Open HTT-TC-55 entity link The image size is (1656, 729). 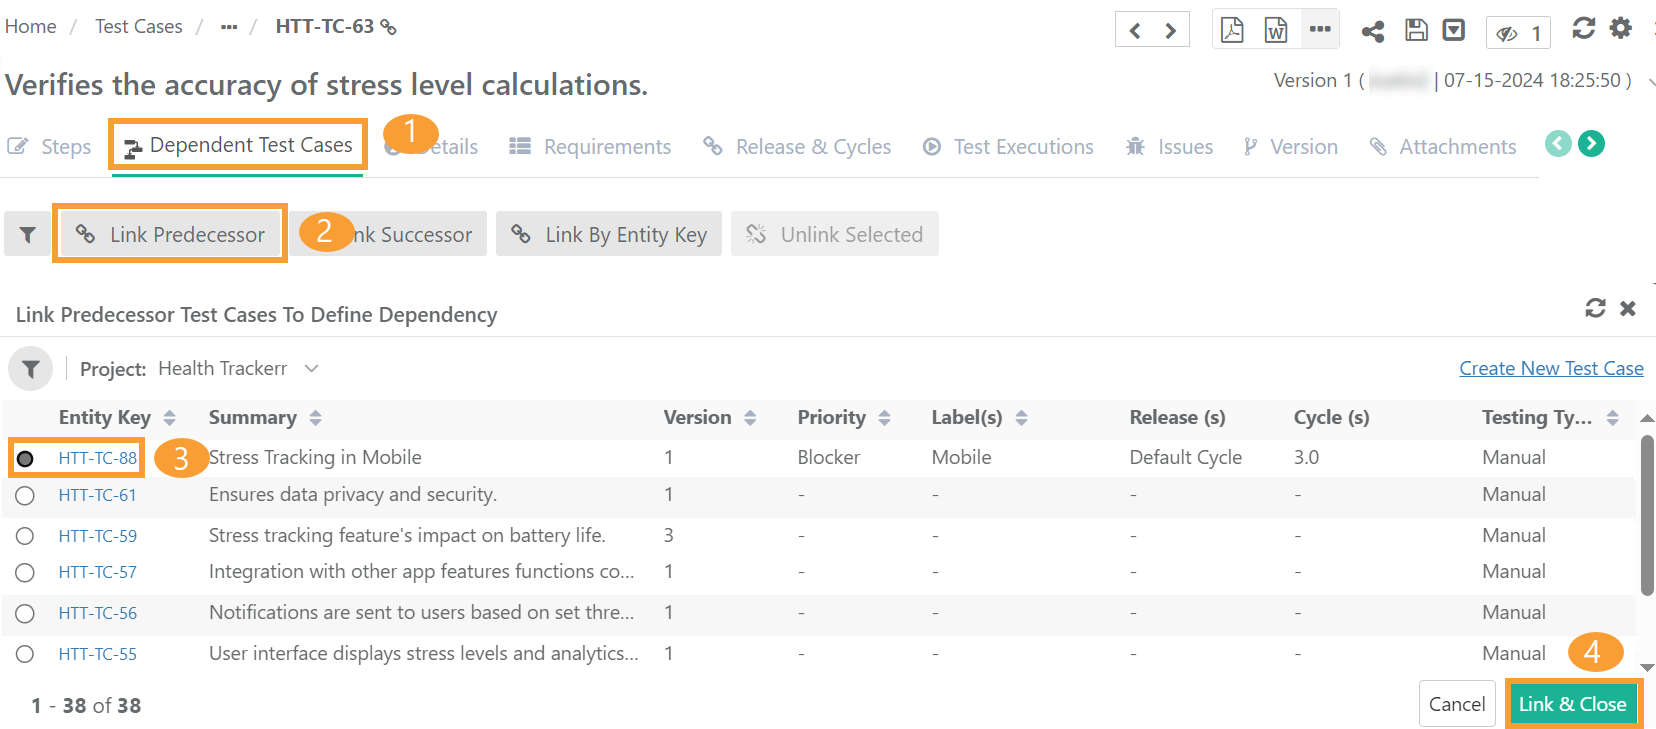[97, 654]
